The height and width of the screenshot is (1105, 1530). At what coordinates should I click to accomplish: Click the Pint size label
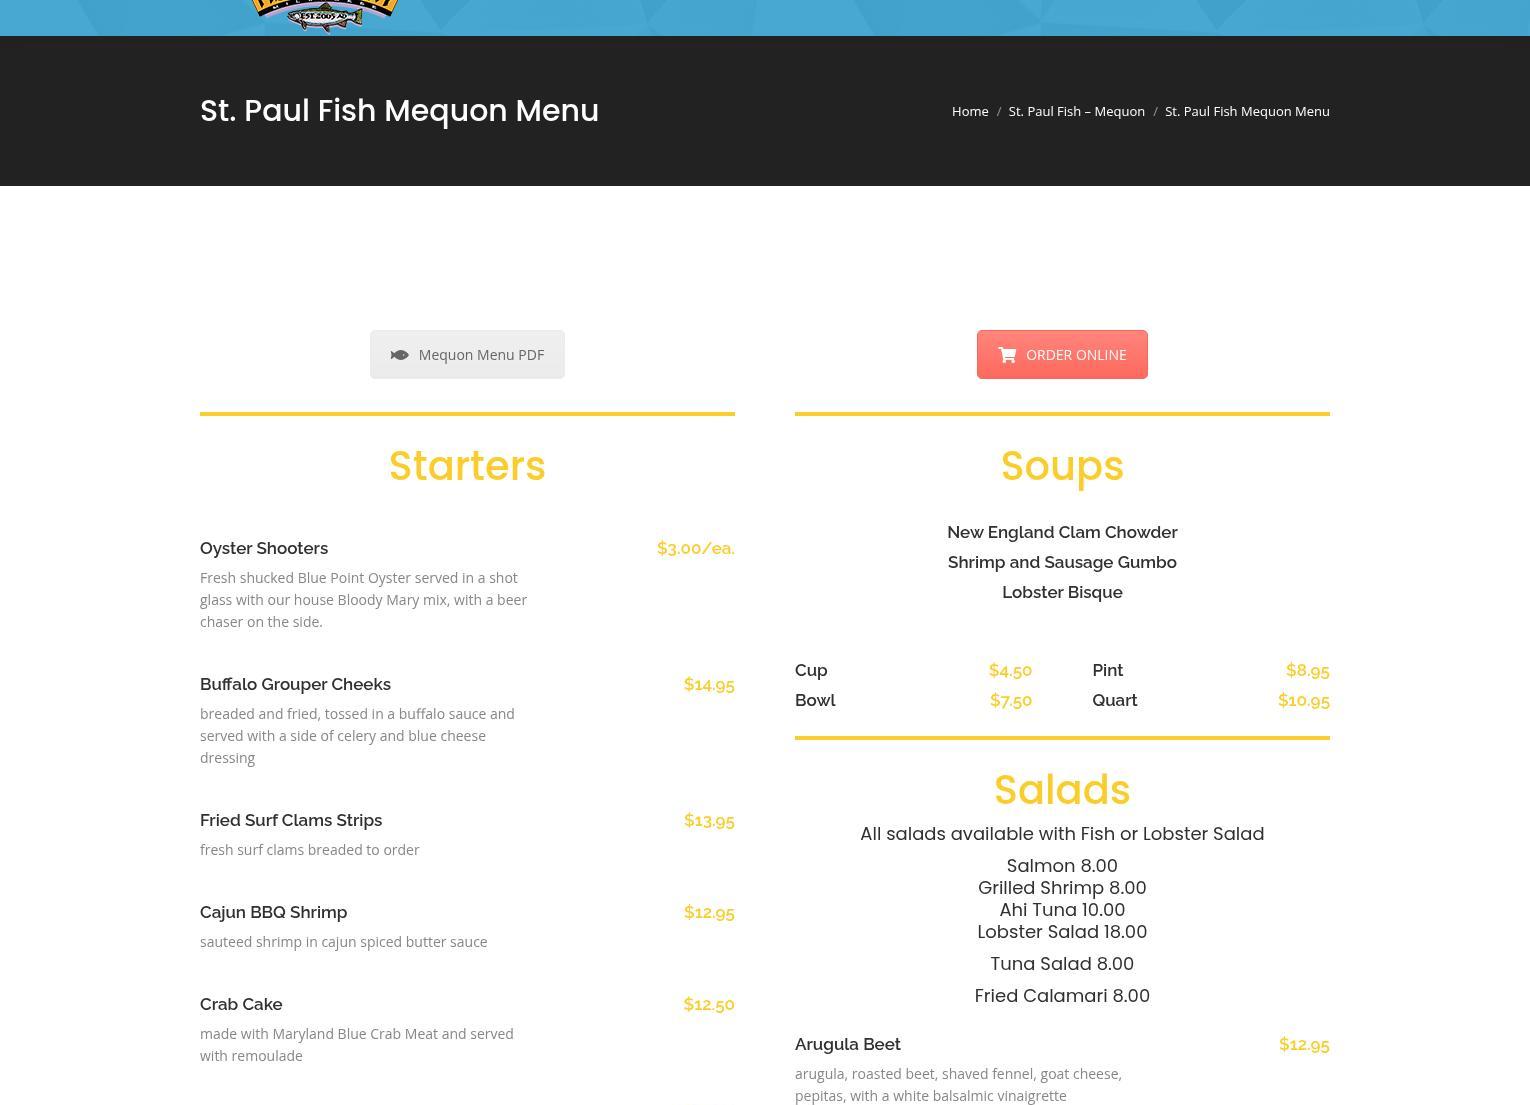click(1107, 670)
